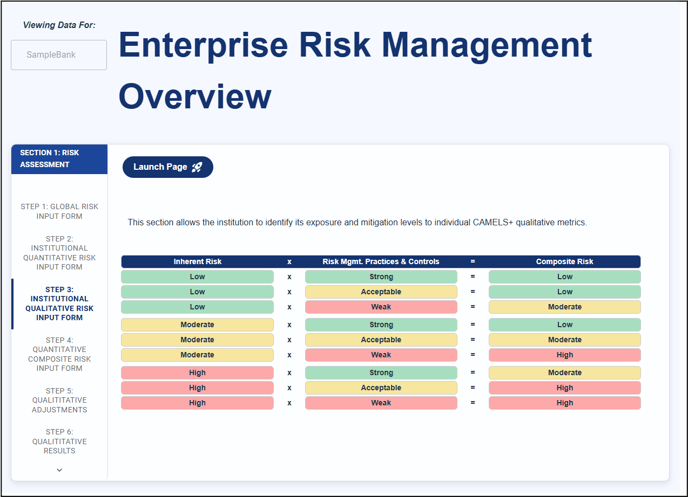Open Step 2: Institutional Quantitative Risk Input Form

click(x=59, y=253)
